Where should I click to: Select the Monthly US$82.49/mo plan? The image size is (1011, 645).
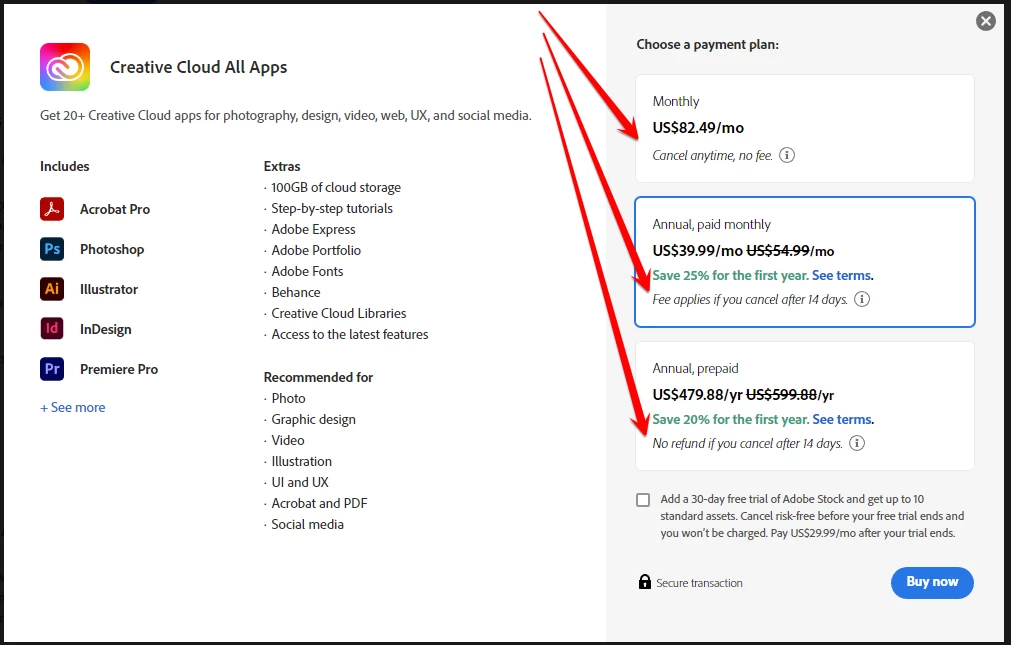(805, 128)
